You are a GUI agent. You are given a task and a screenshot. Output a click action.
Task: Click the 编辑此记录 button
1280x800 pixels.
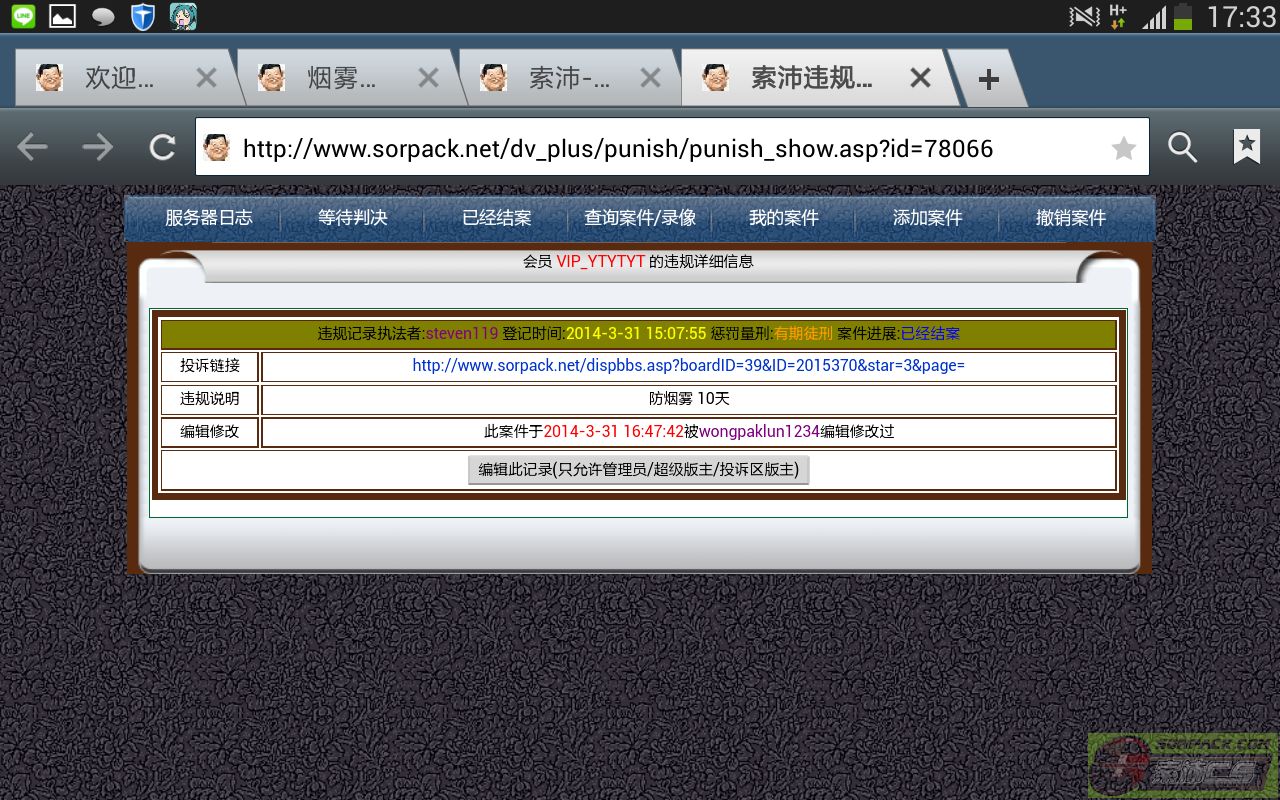tap(638, 469)
